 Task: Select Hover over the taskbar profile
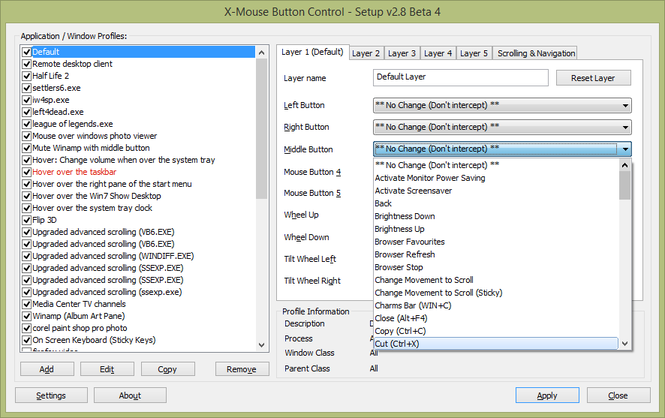point(79,172)
